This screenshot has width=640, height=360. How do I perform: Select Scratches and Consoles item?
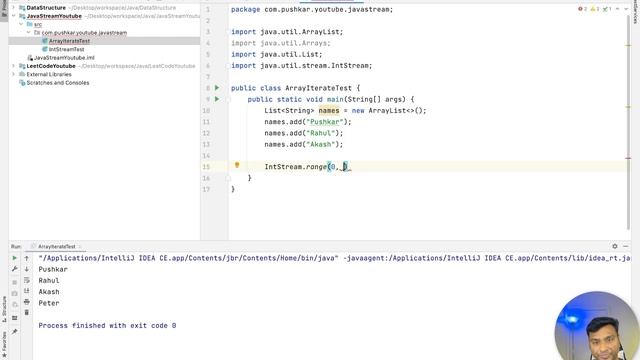[58, 82]
